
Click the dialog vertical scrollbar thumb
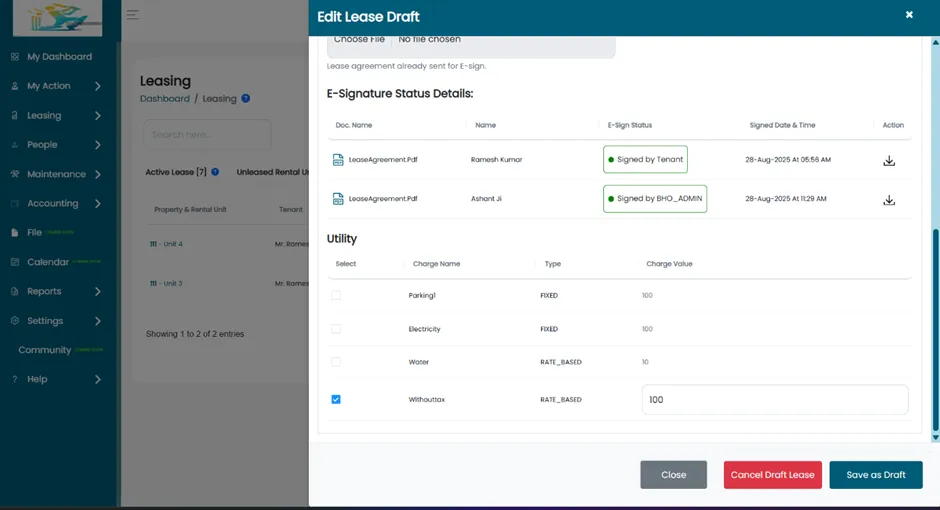pos(935,330)
